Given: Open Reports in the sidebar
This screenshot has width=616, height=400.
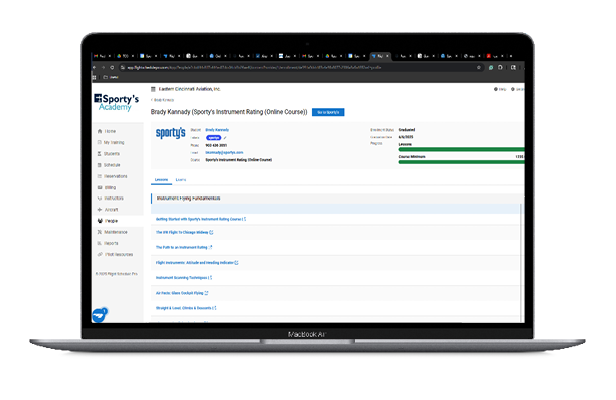Looking at the screenshot, I should (x=111, y=242).
